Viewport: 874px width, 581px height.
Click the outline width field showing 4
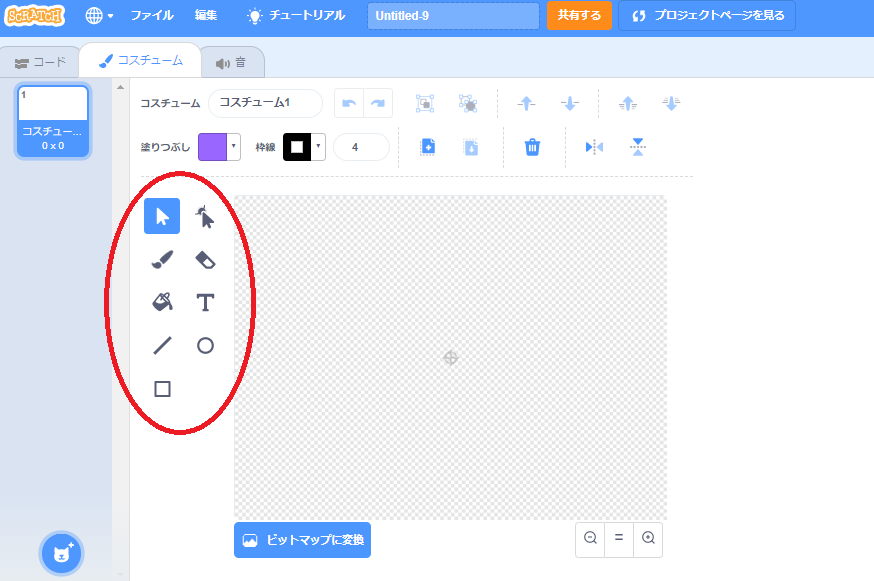(361, 147)
